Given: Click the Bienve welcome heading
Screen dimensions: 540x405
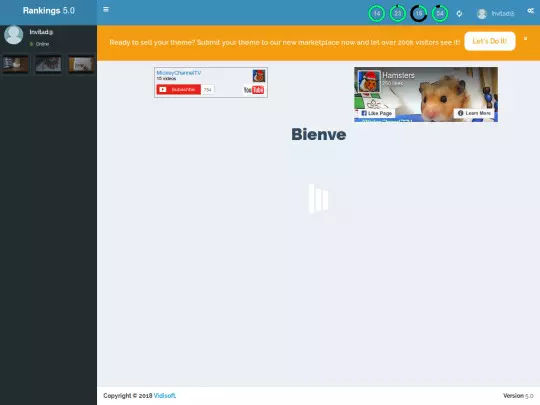Looking at the screenshot, I should tap(319, 134).
